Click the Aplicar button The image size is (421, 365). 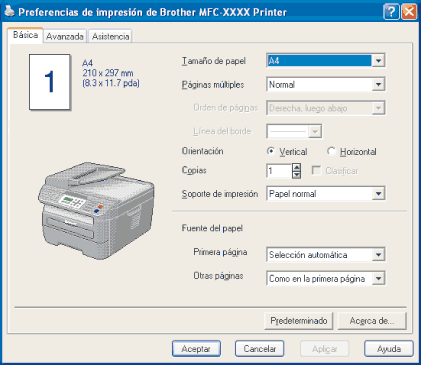[x=324, y=349]
